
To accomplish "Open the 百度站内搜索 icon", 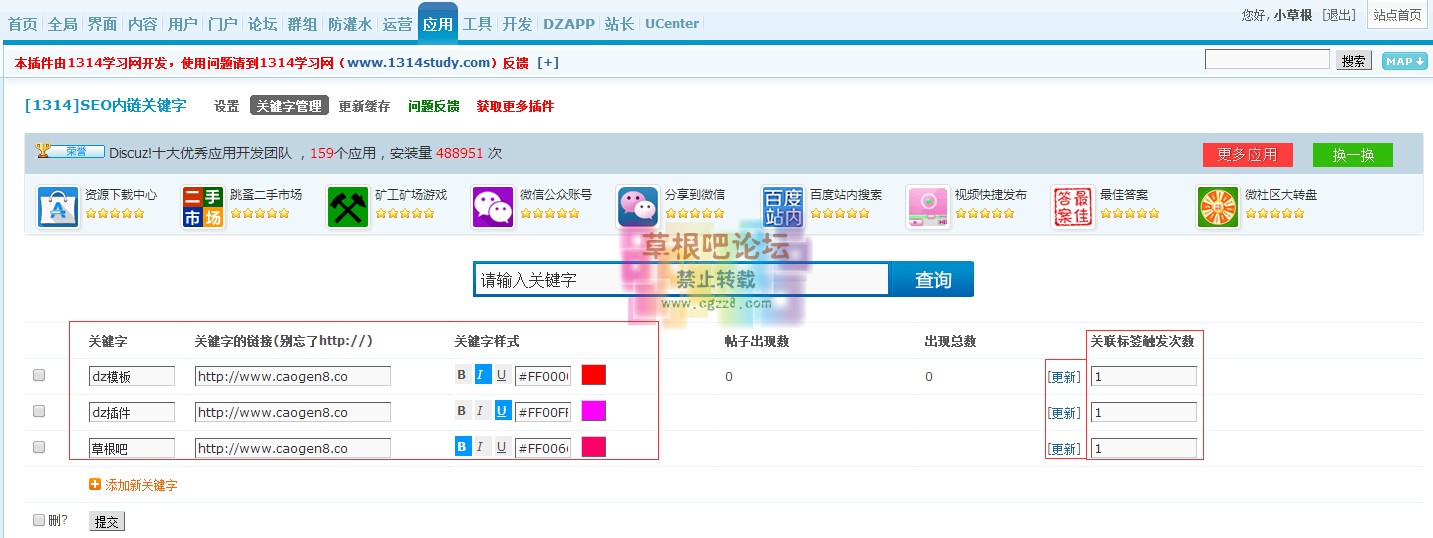I will (x=783, y=207).
